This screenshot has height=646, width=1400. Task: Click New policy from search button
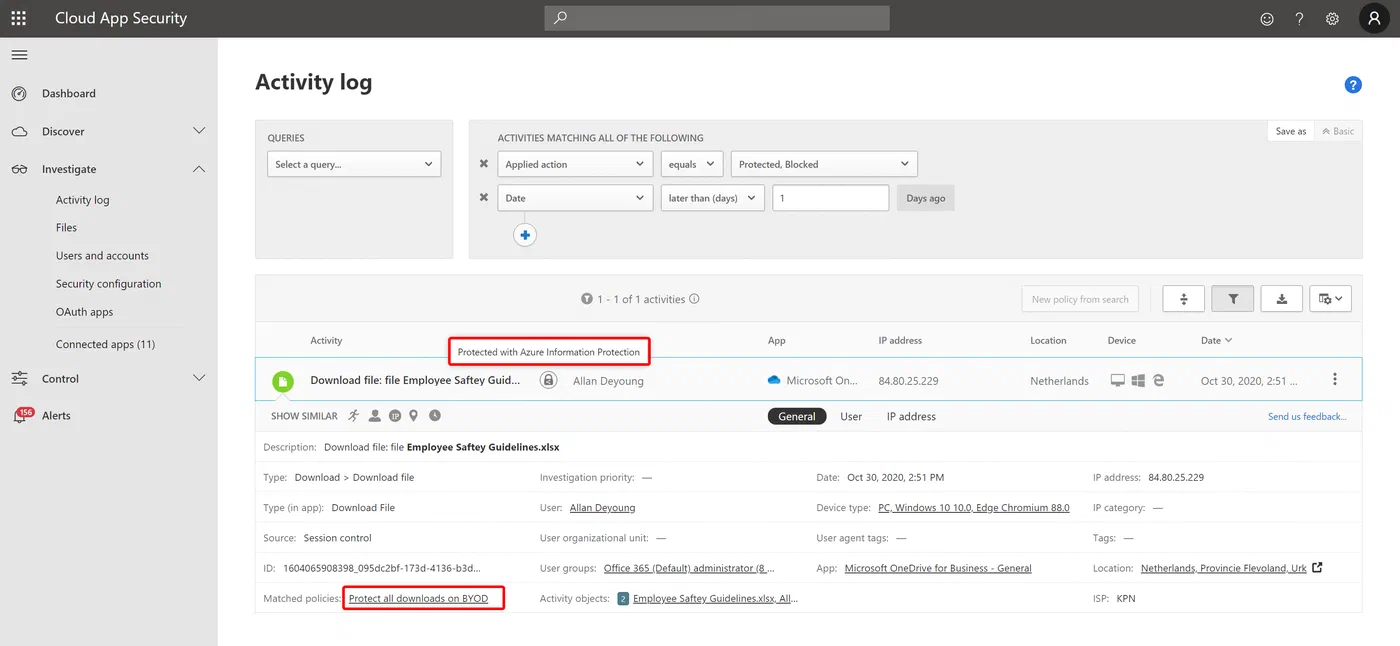1080,299
